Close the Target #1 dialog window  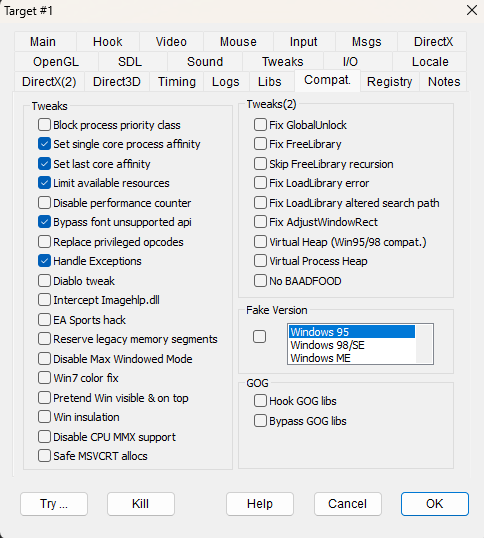[x=472, y=10]
